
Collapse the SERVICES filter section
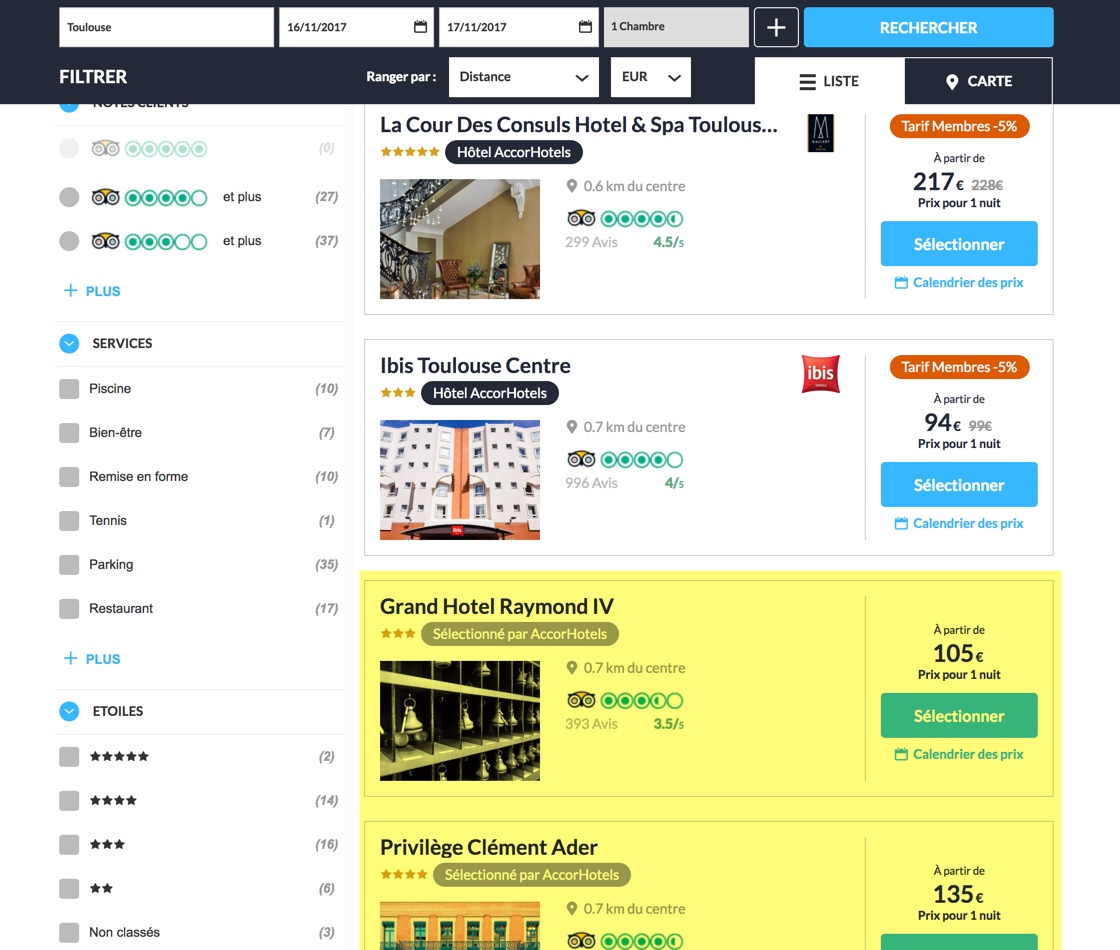(69, 344)
